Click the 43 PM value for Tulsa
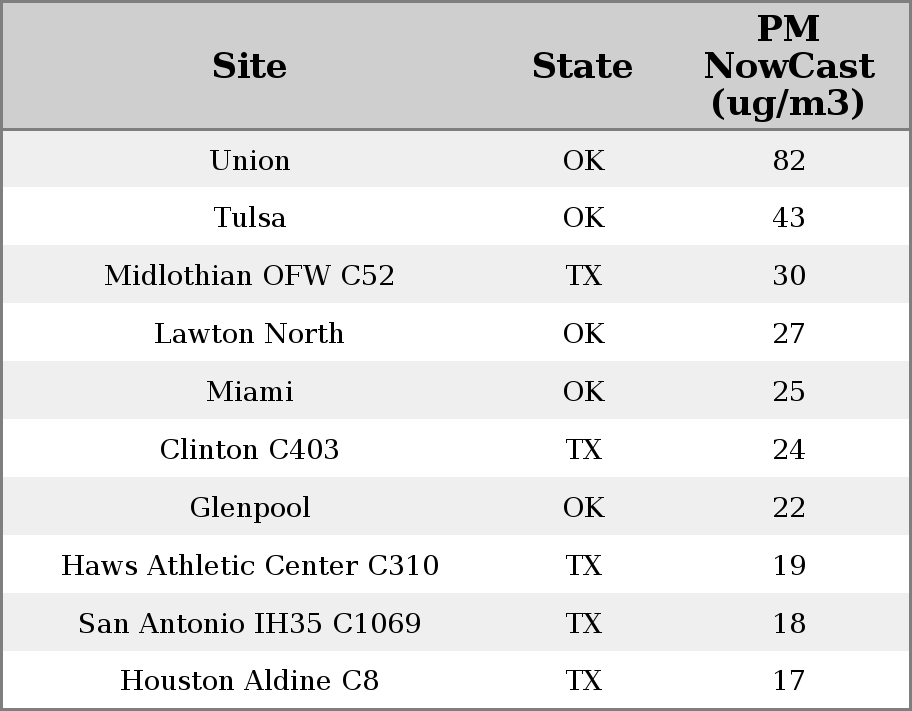Screen dimensions: 912x711 789,218
